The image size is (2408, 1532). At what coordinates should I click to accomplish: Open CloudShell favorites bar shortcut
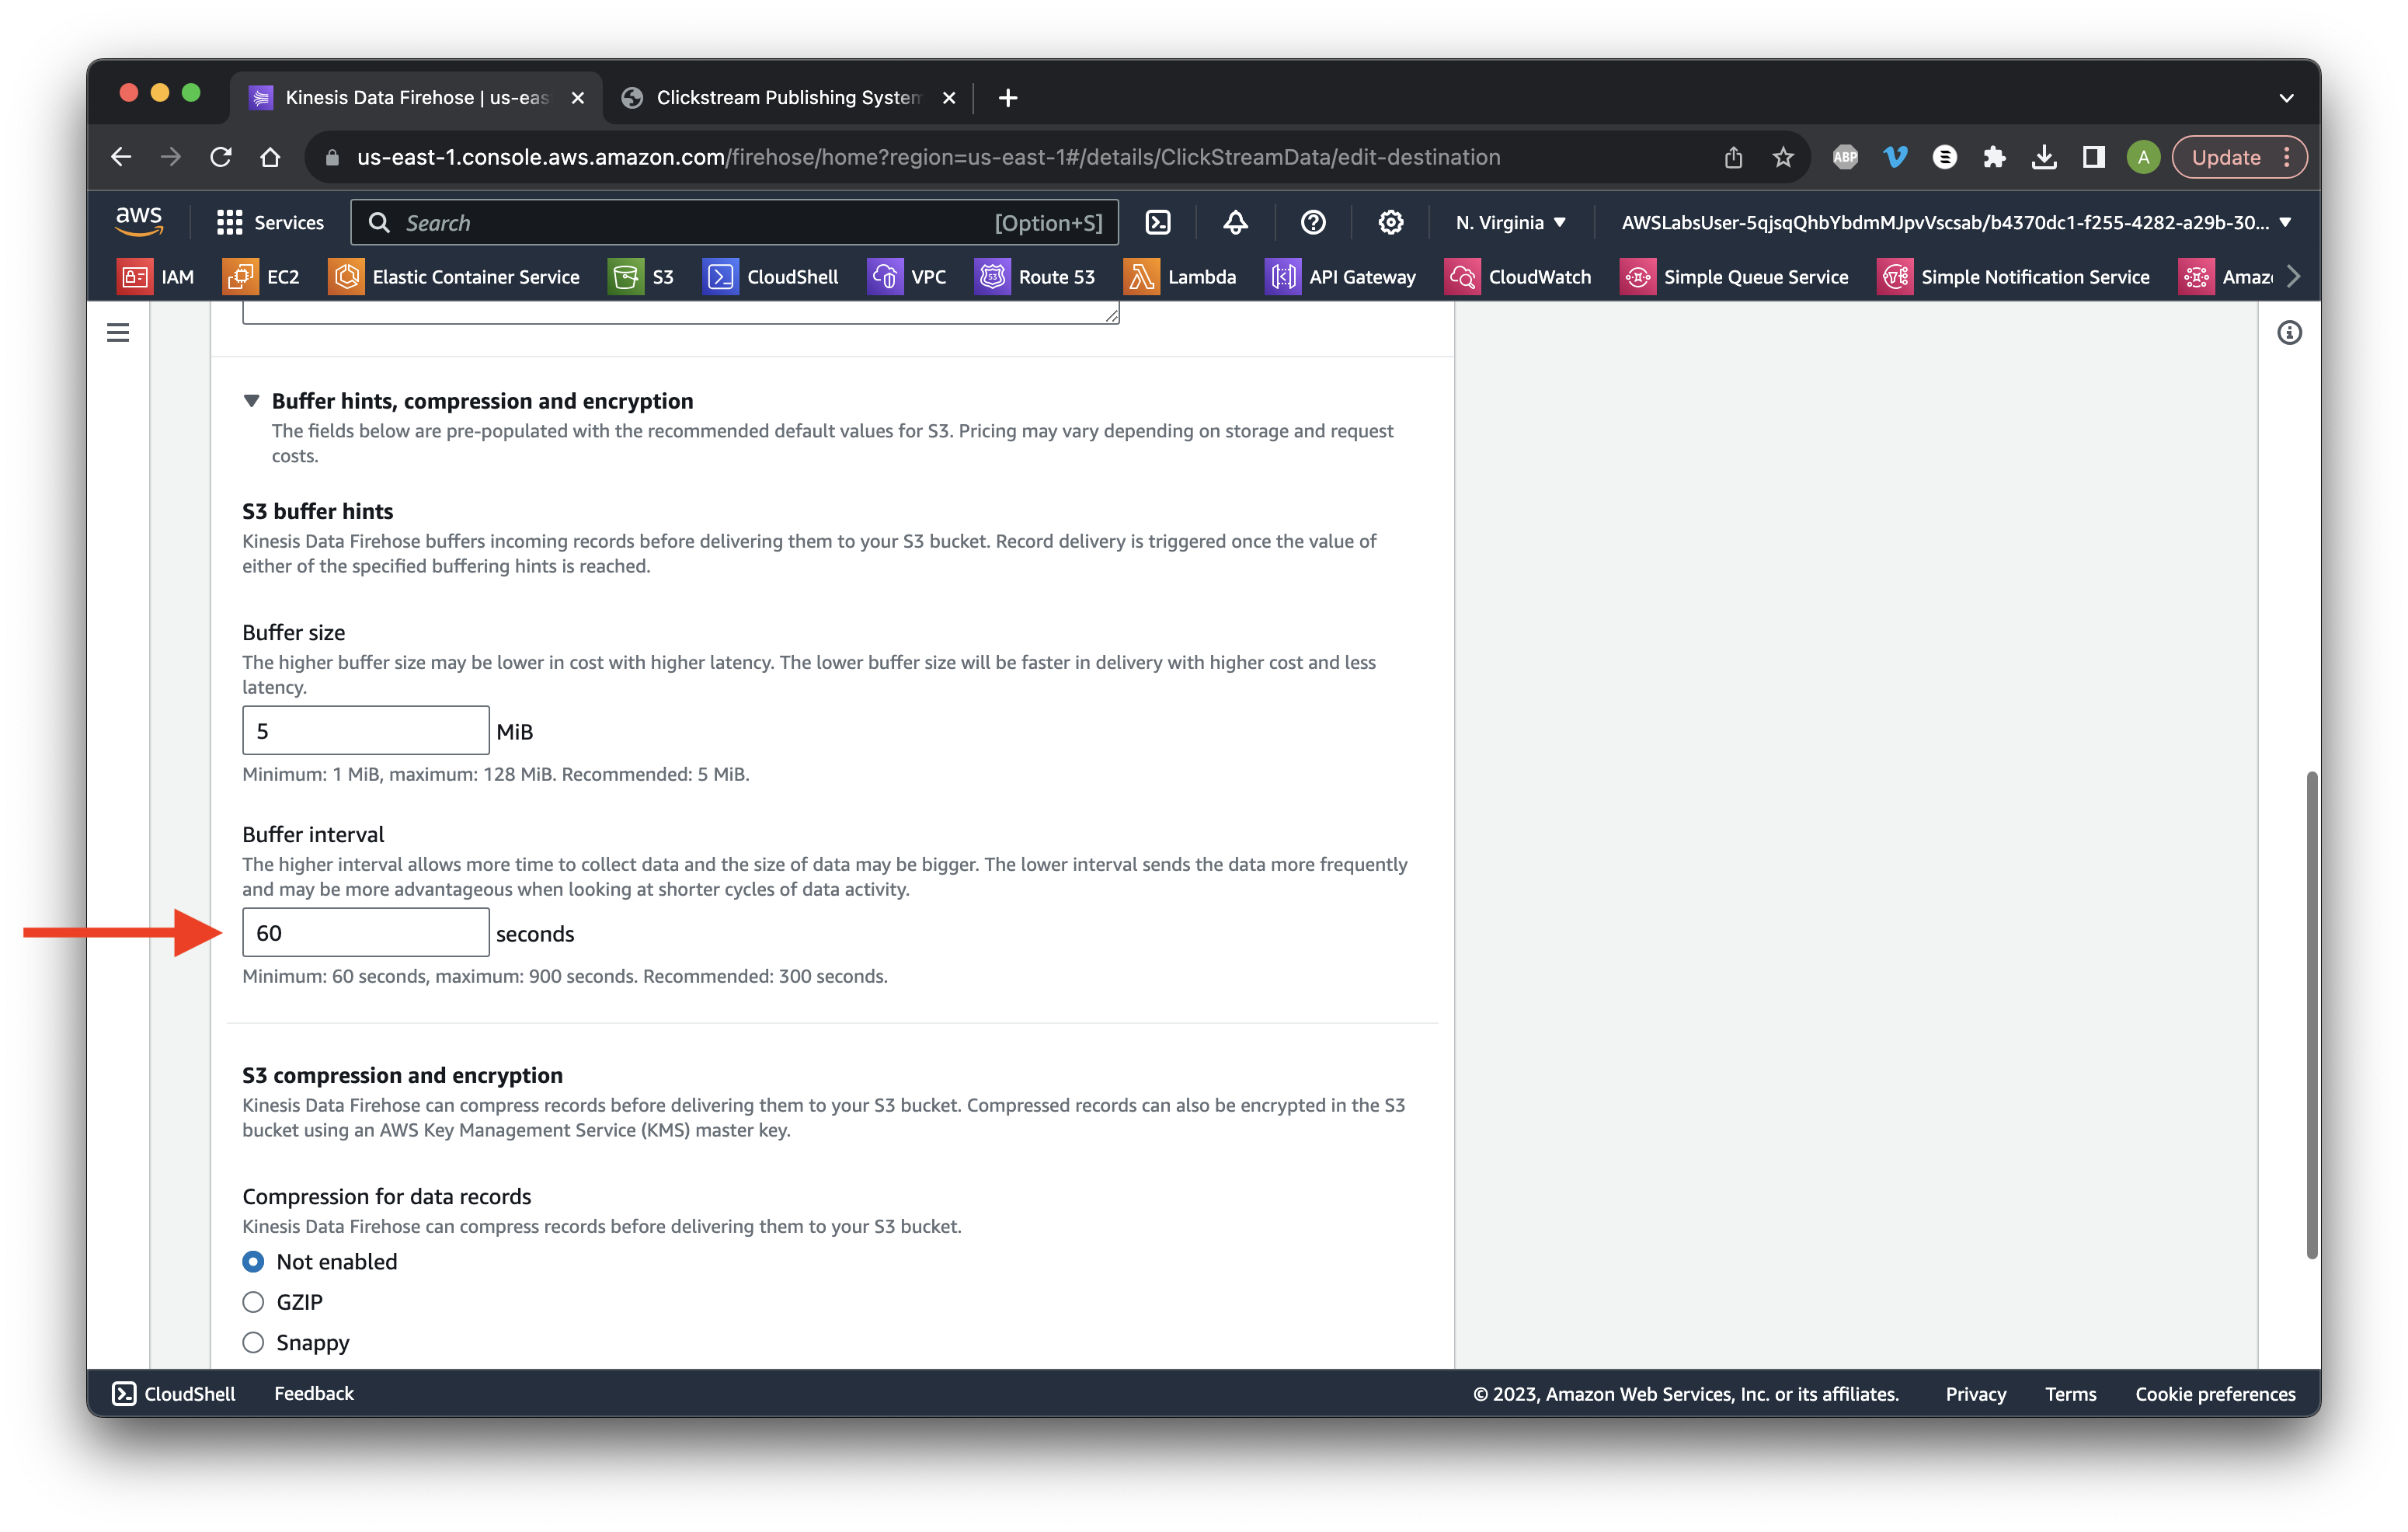[771, 277]
